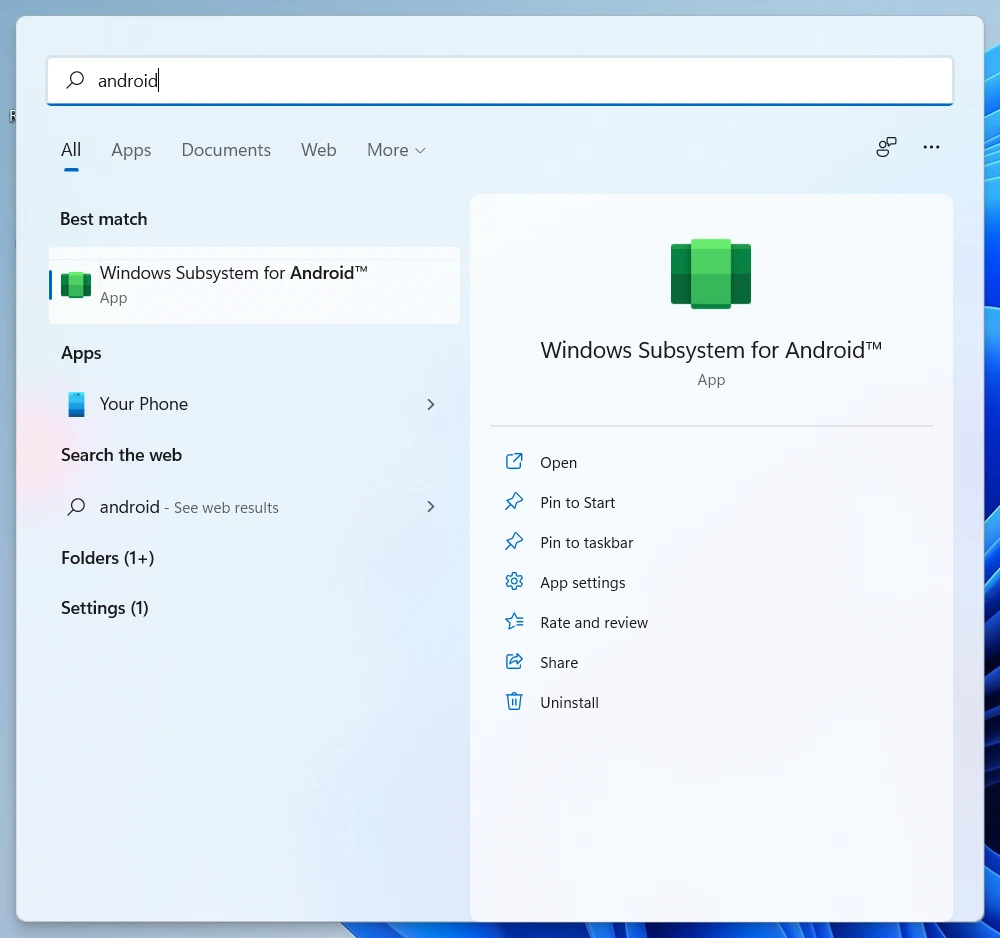Open the Your Phone app result

(x=254, y=404)
